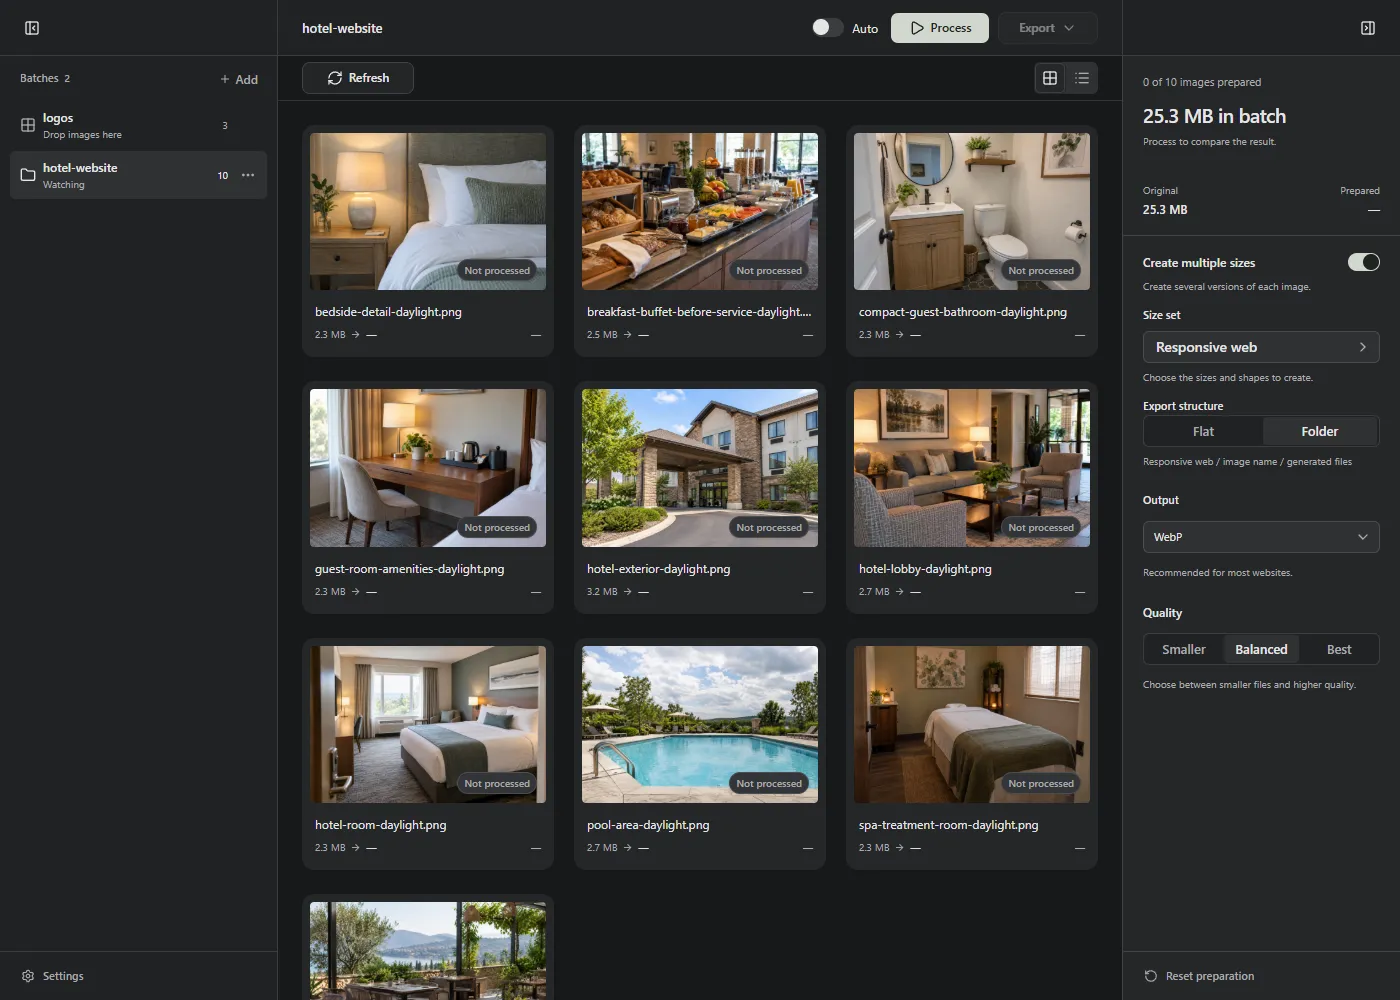Image resolution: width=1400 pixels, height=1000 pixels.
Task: Open hotel-exterior-daylight.png thumbnail
Action: pos(700,468)
